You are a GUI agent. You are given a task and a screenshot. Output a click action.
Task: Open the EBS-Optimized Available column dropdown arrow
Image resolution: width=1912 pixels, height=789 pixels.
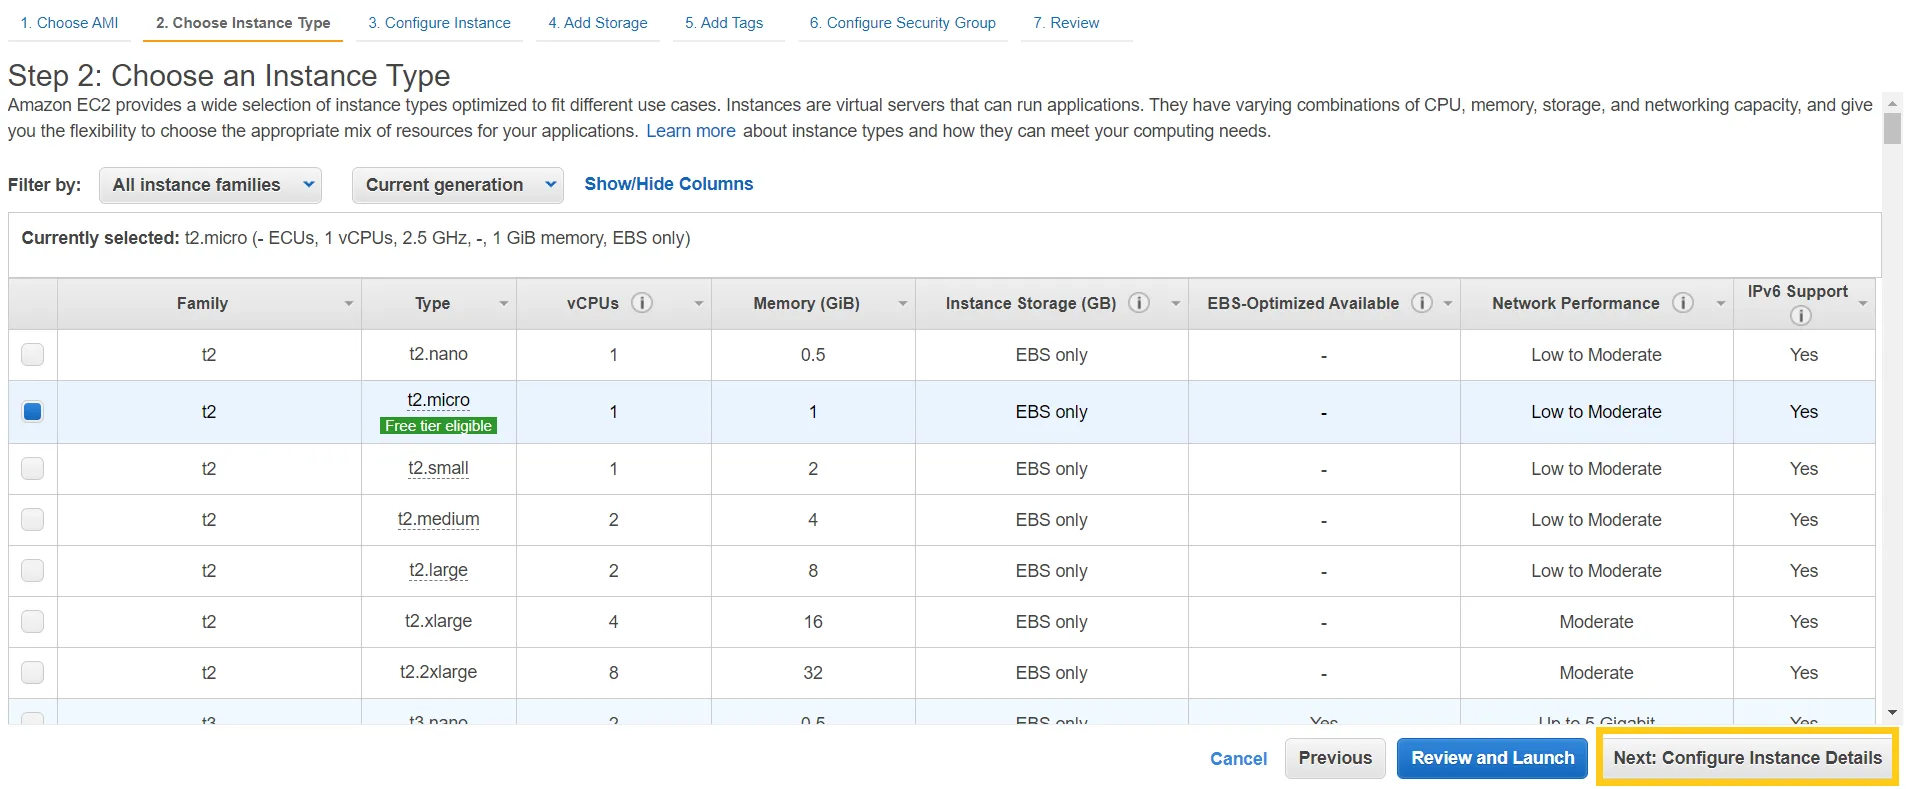pos(1447,304)
